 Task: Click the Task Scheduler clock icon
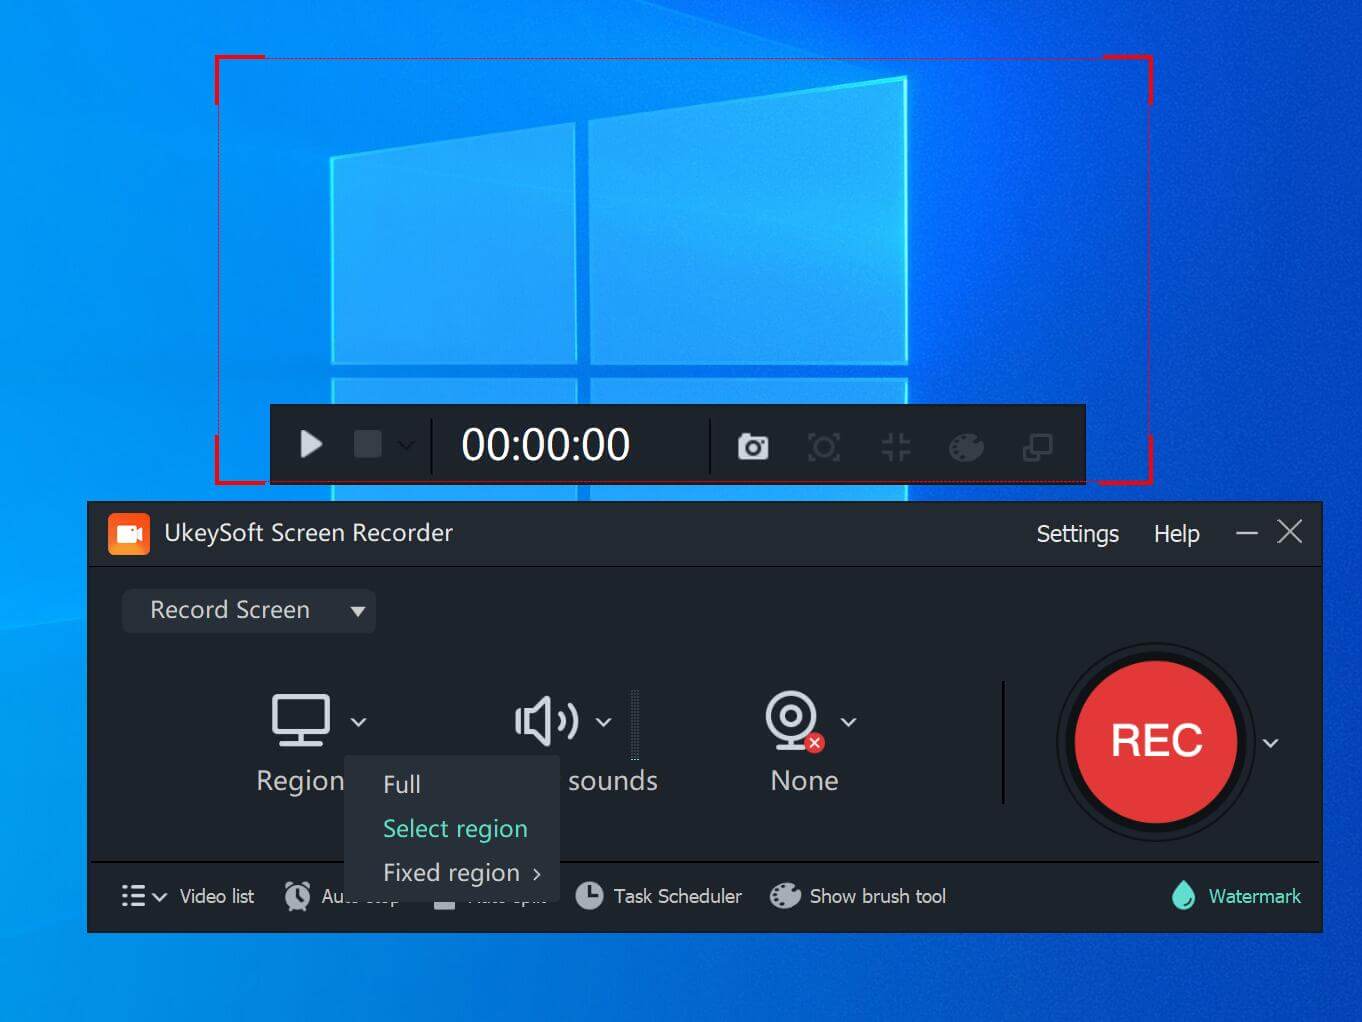tap(589, 896)
